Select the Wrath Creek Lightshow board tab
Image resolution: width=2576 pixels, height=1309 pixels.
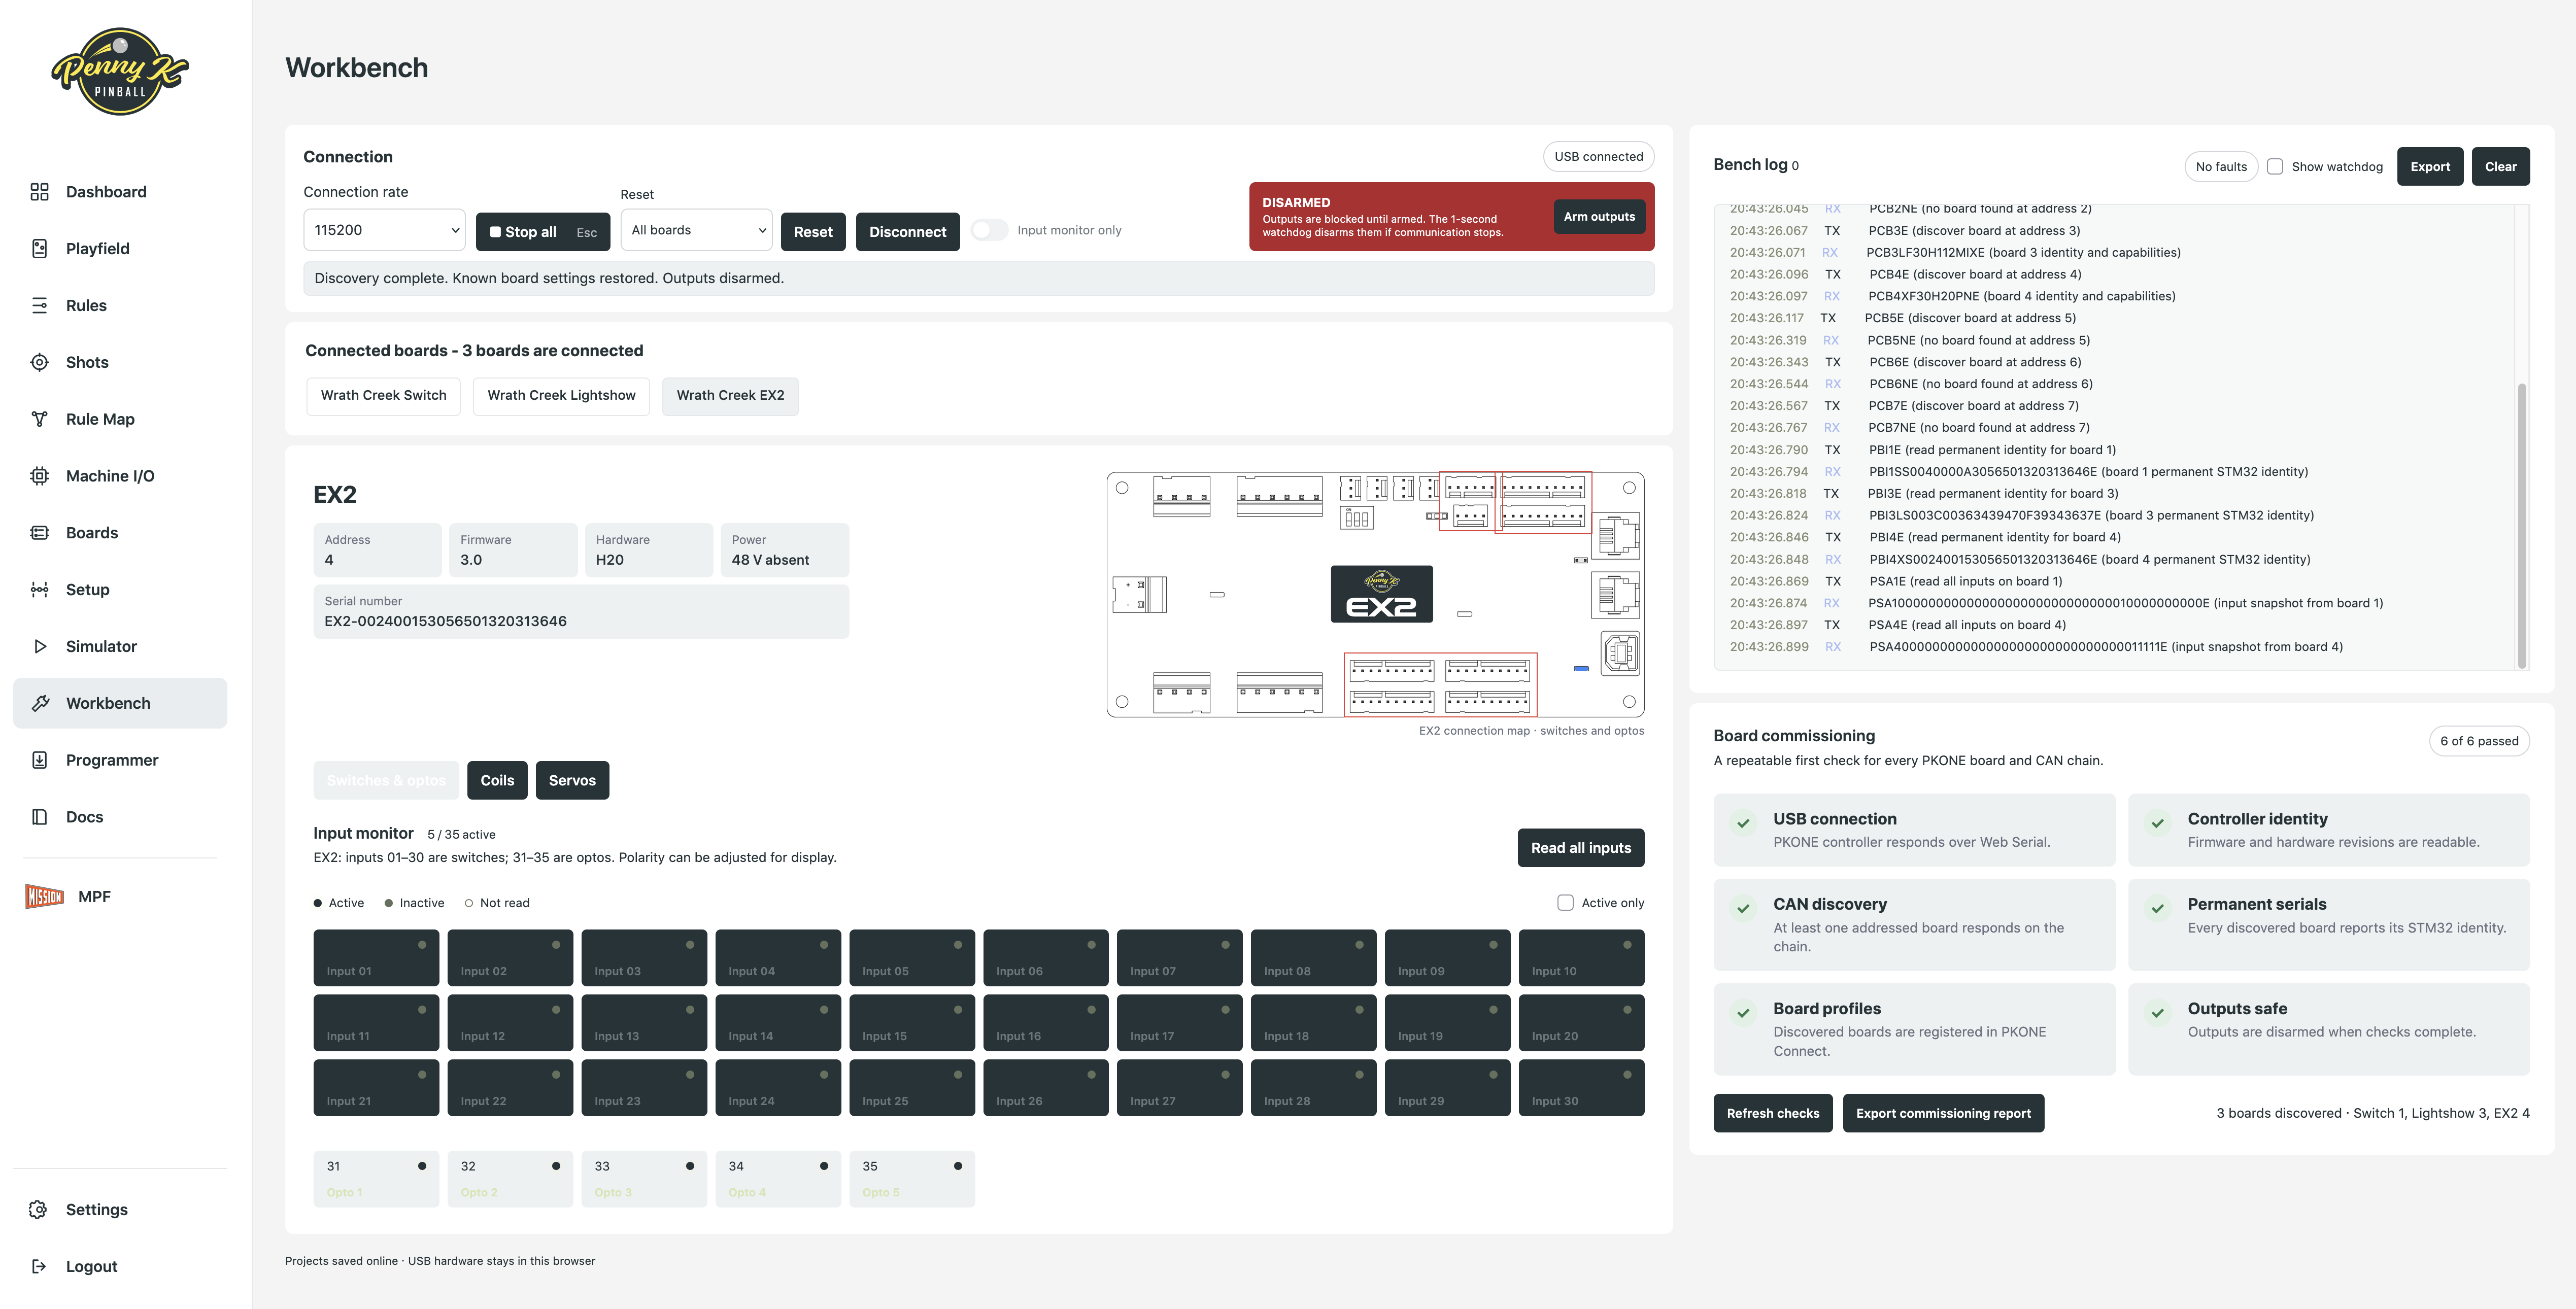coord(561,396)
